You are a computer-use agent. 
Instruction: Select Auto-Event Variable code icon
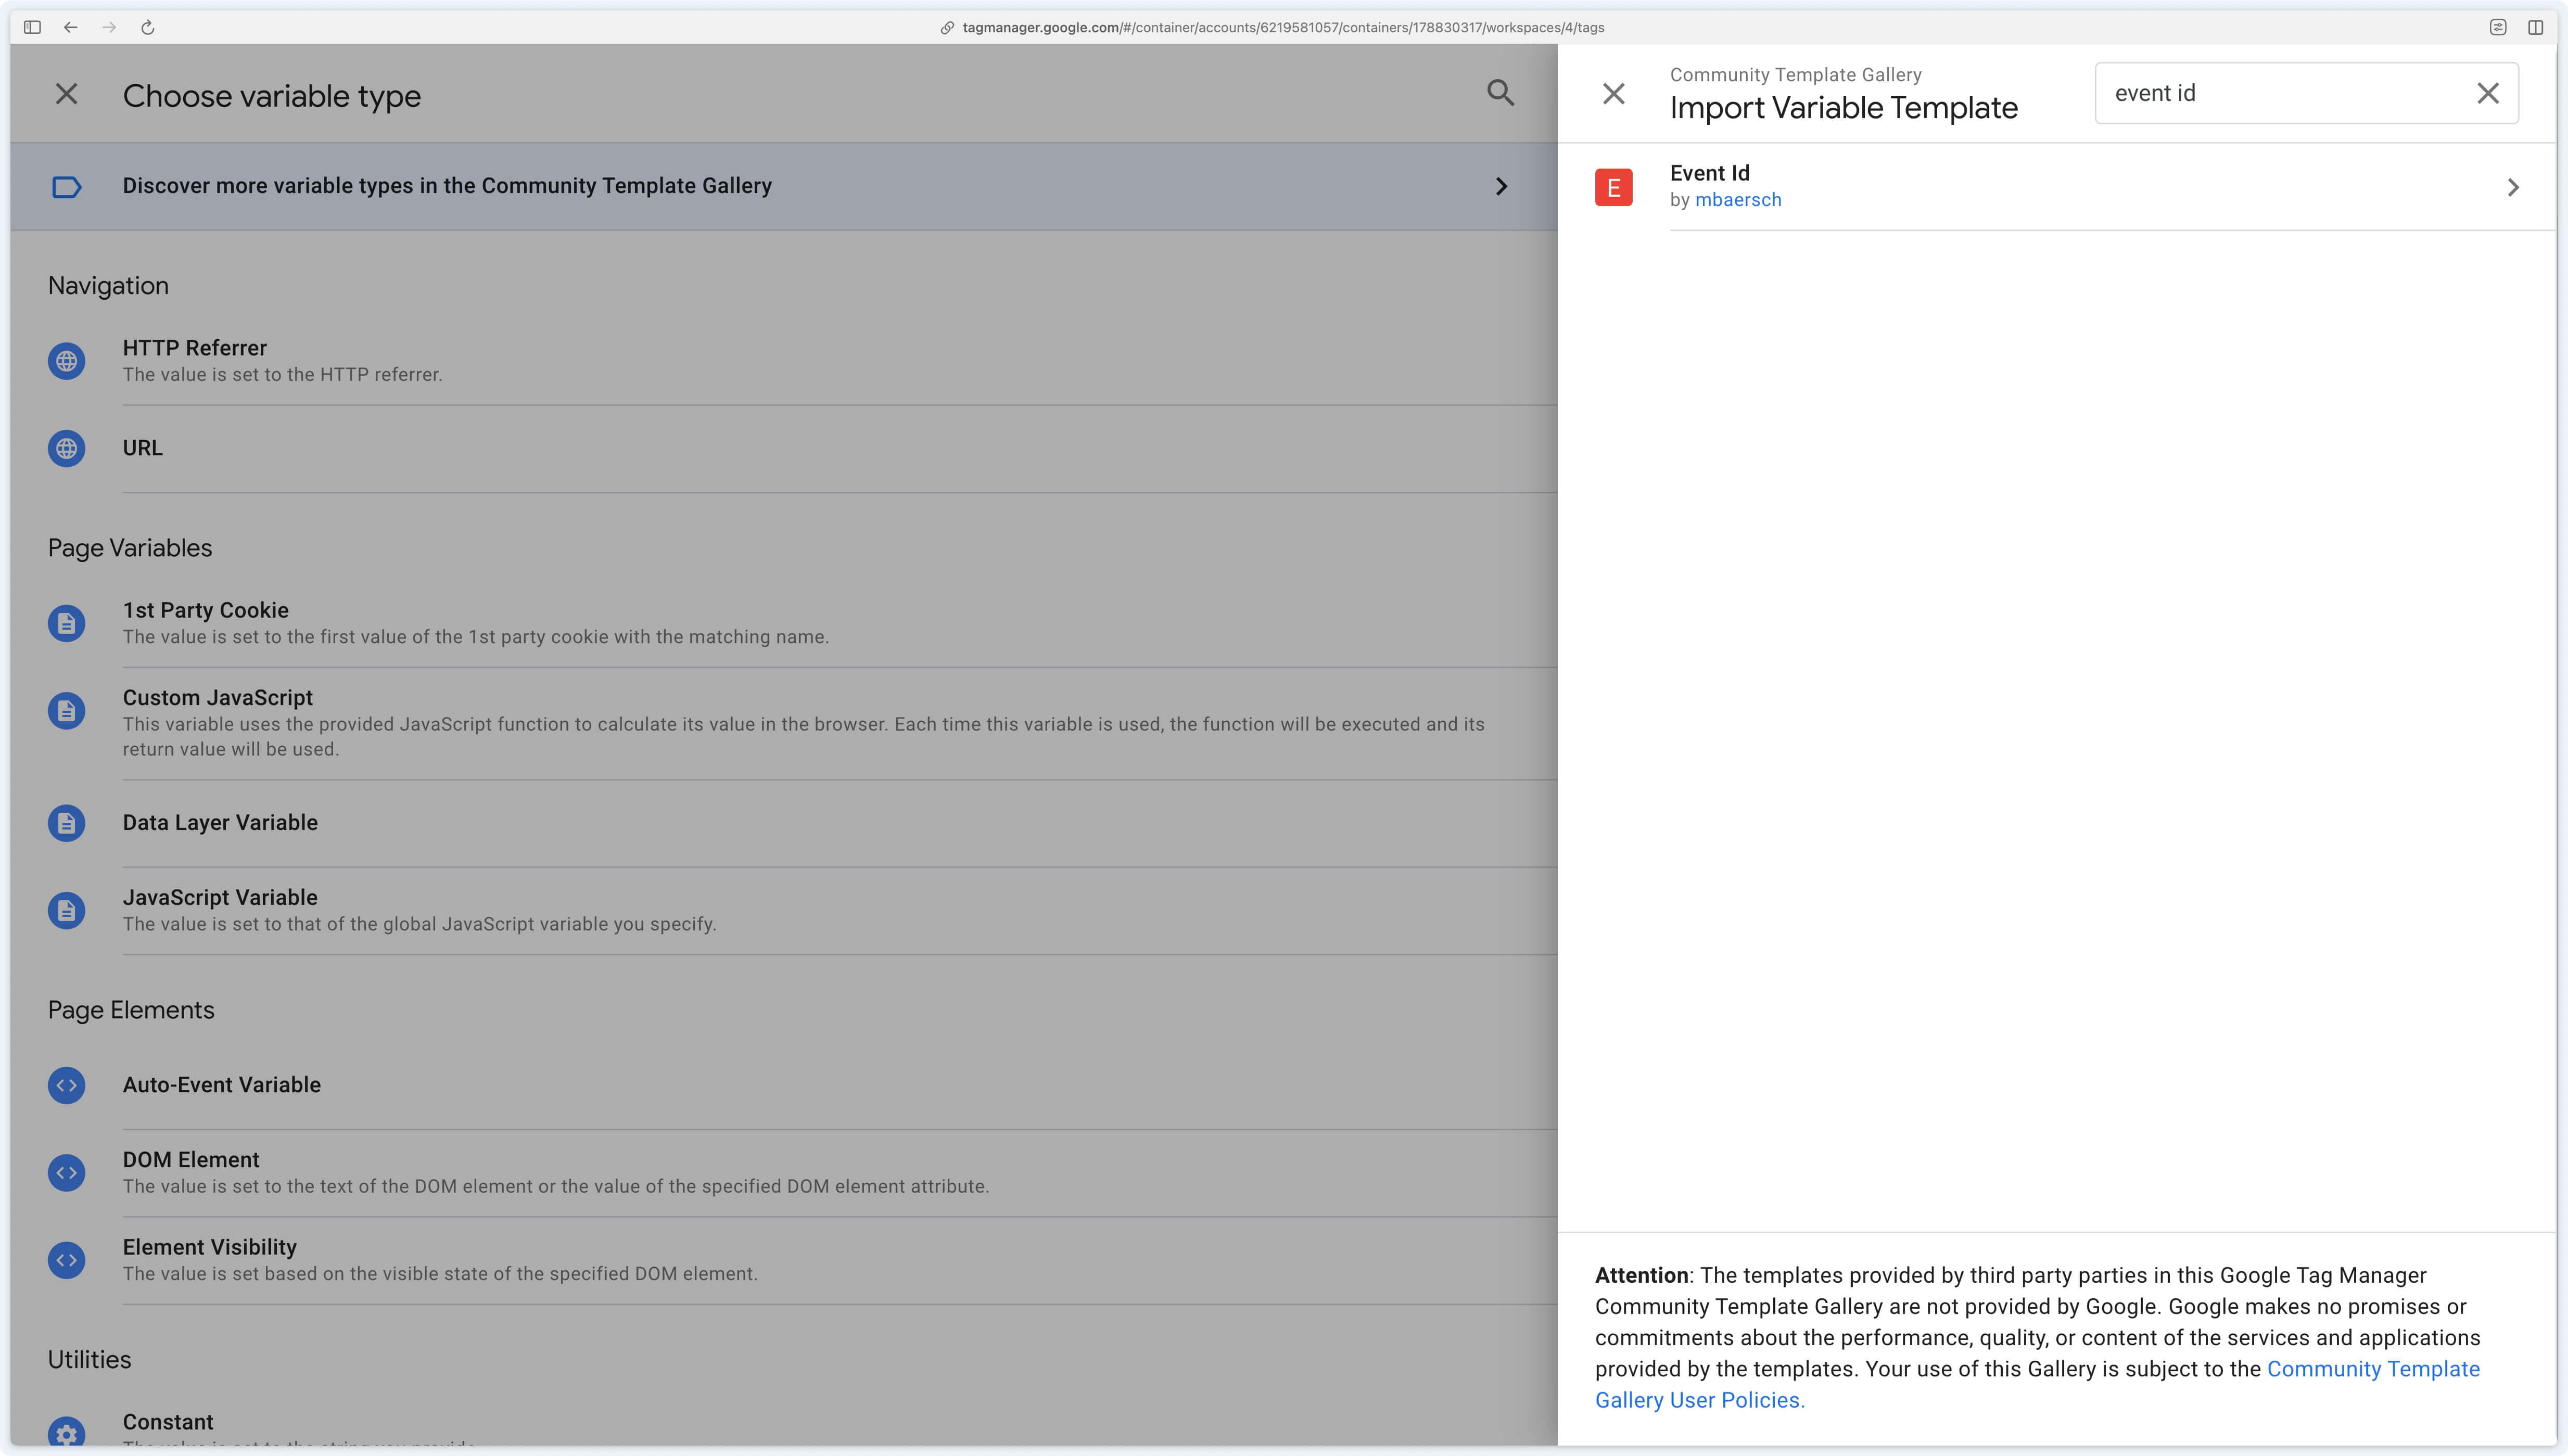(66, 1085)
